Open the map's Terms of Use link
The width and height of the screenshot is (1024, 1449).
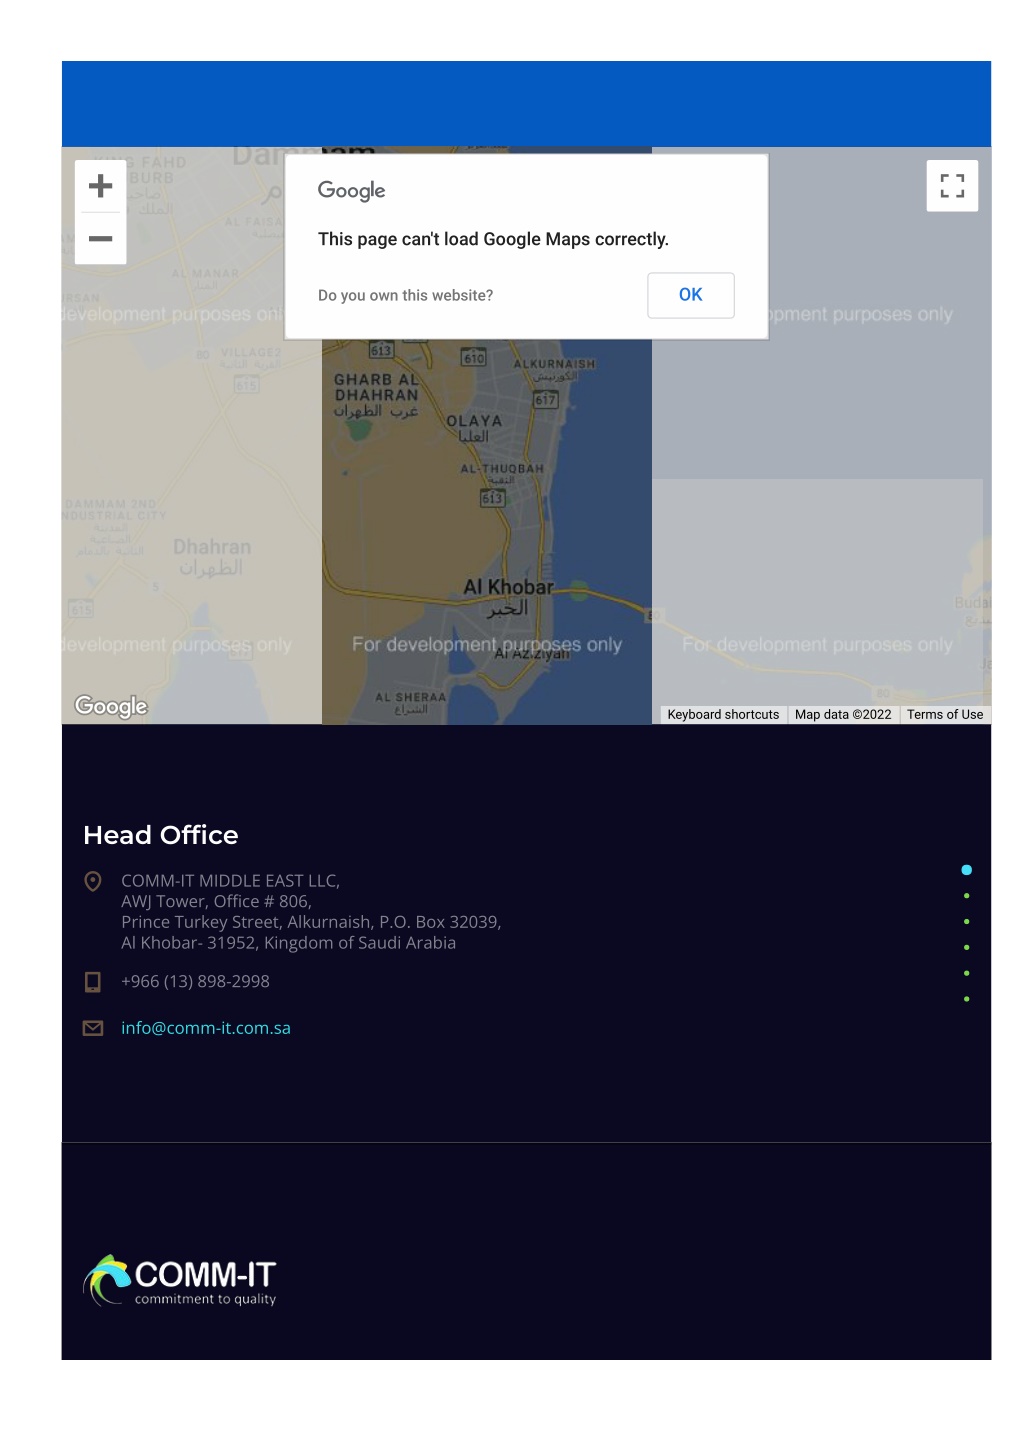pos(945,715)
